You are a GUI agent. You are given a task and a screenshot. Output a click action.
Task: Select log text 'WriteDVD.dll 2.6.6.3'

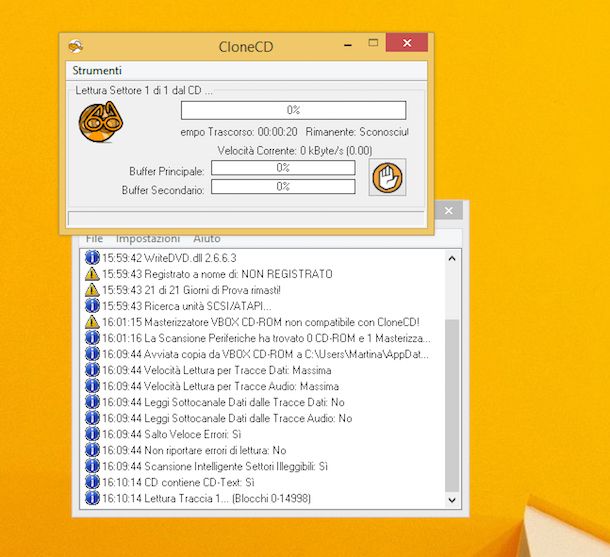[190, 258]
